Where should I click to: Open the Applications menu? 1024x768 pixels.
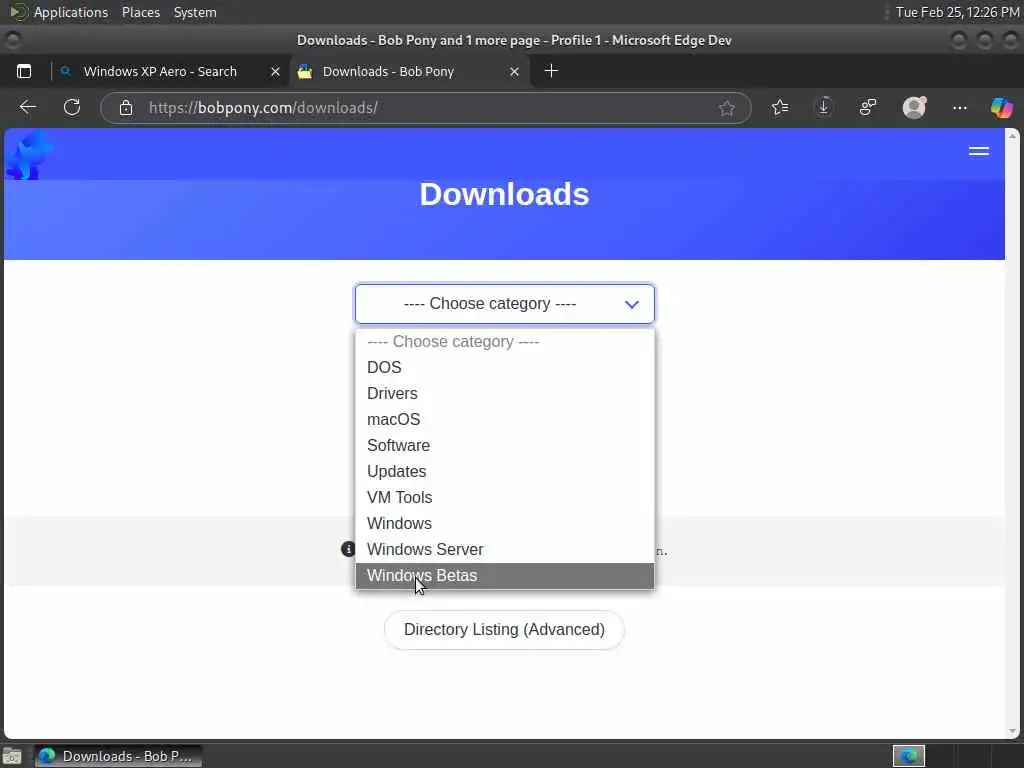point(71,12)
